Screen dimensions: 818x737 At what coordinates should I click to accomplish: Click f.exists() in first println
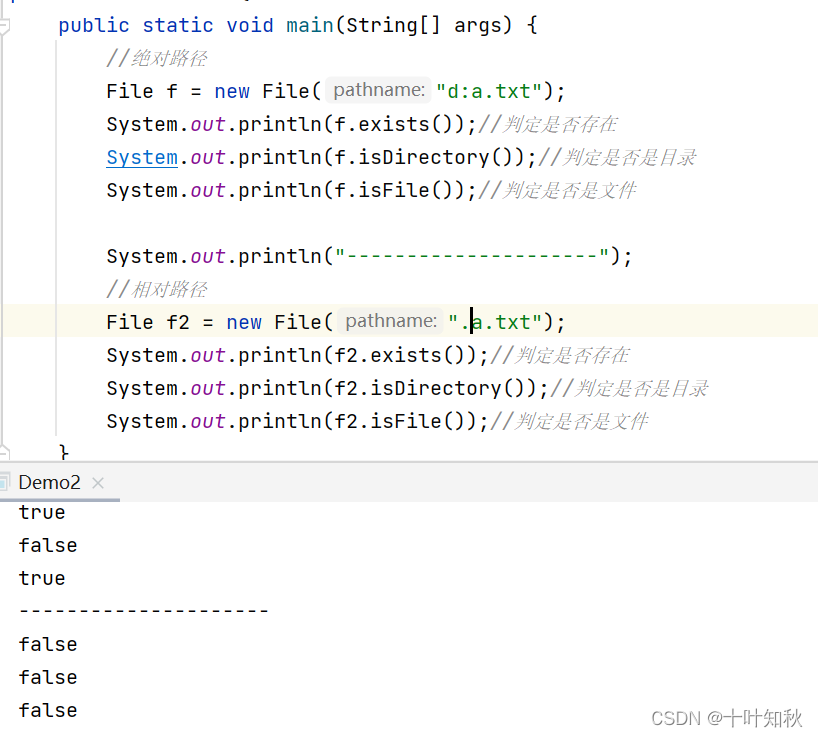399,124
